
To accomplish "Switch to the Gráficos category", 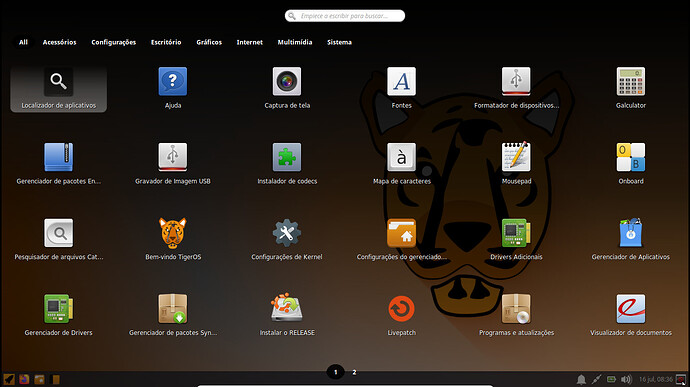I will coord(209,42).
